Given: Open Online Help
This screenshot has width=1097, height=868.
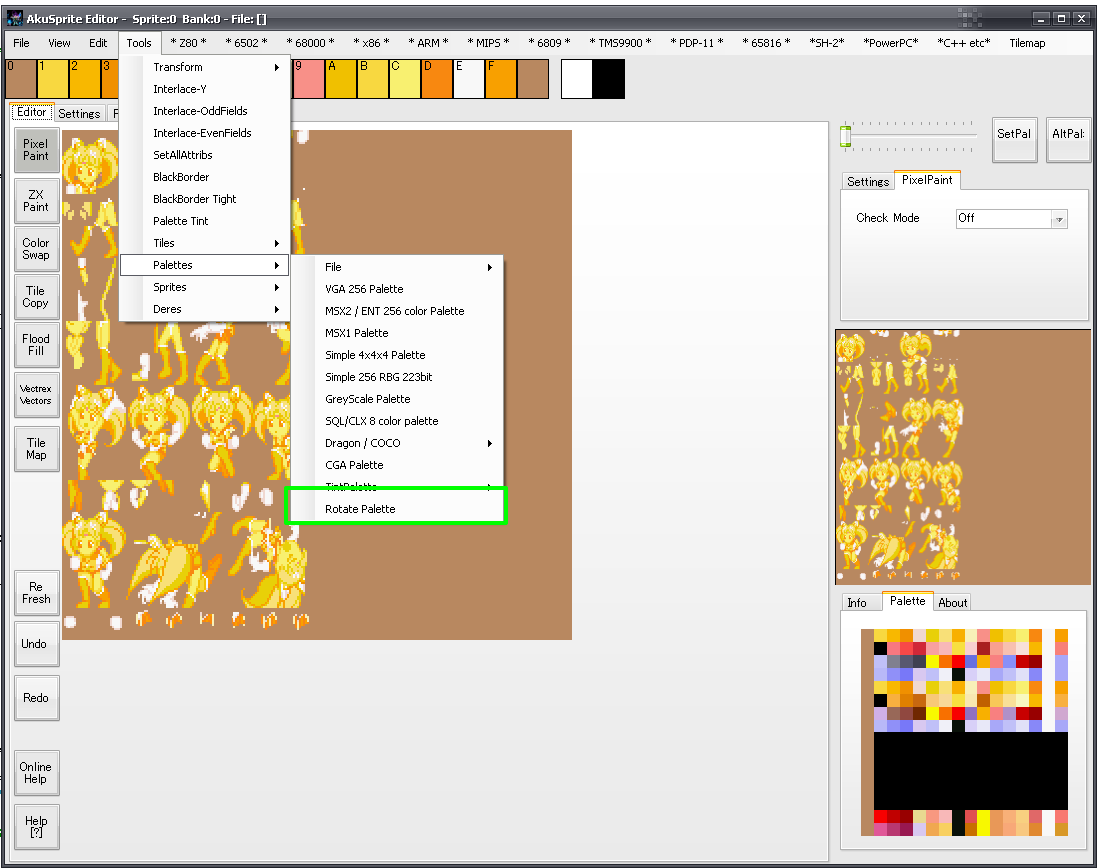Looking at the screenshot, I should [x=36, y=773].
